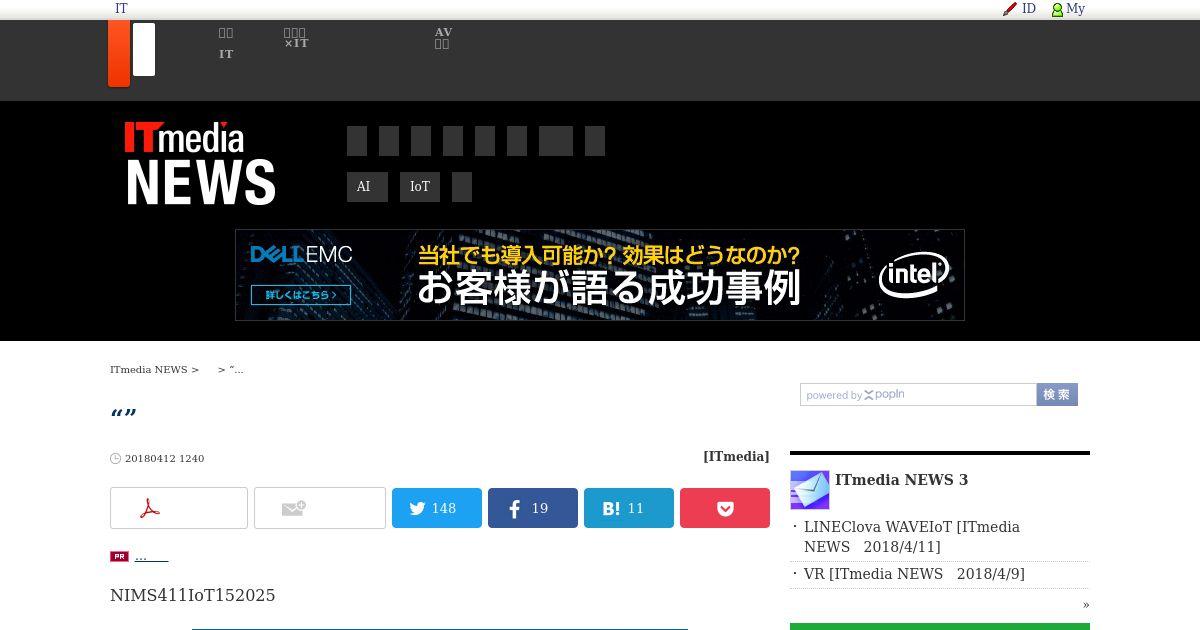Click the ITmedia NEWS 3 sidebar heading
Image resolution: width=1200 pixels, height=630 pixels.
pyautogui.click(x=901, y=480)
